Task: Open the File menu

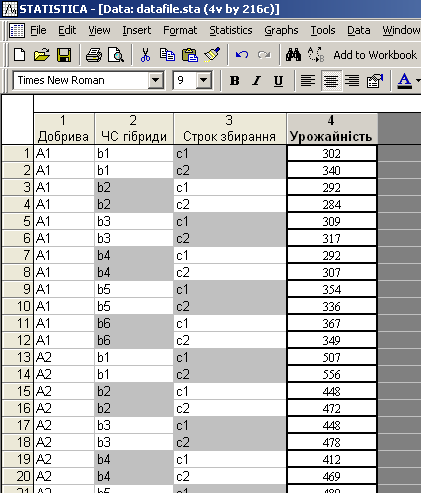Action: point(38,30)
